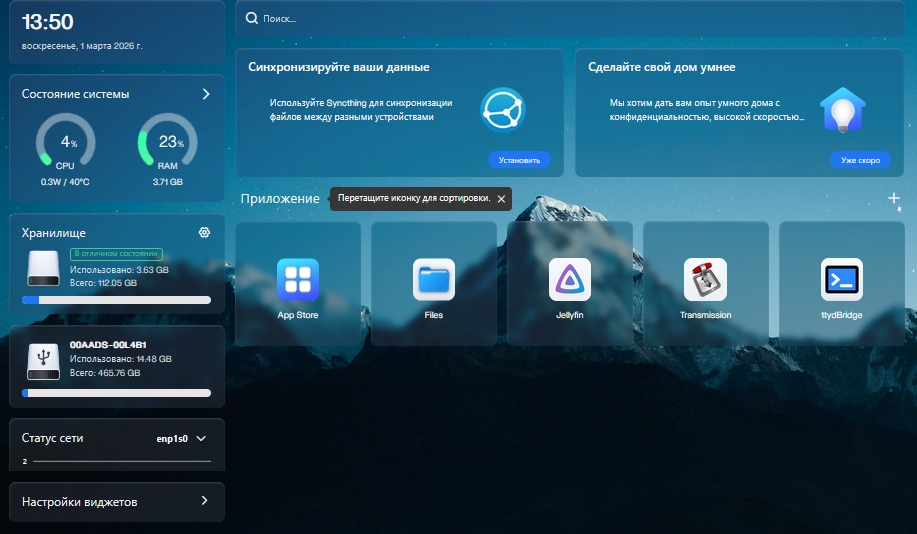Expand the Состояние системы panel arrow

point(206,94)
